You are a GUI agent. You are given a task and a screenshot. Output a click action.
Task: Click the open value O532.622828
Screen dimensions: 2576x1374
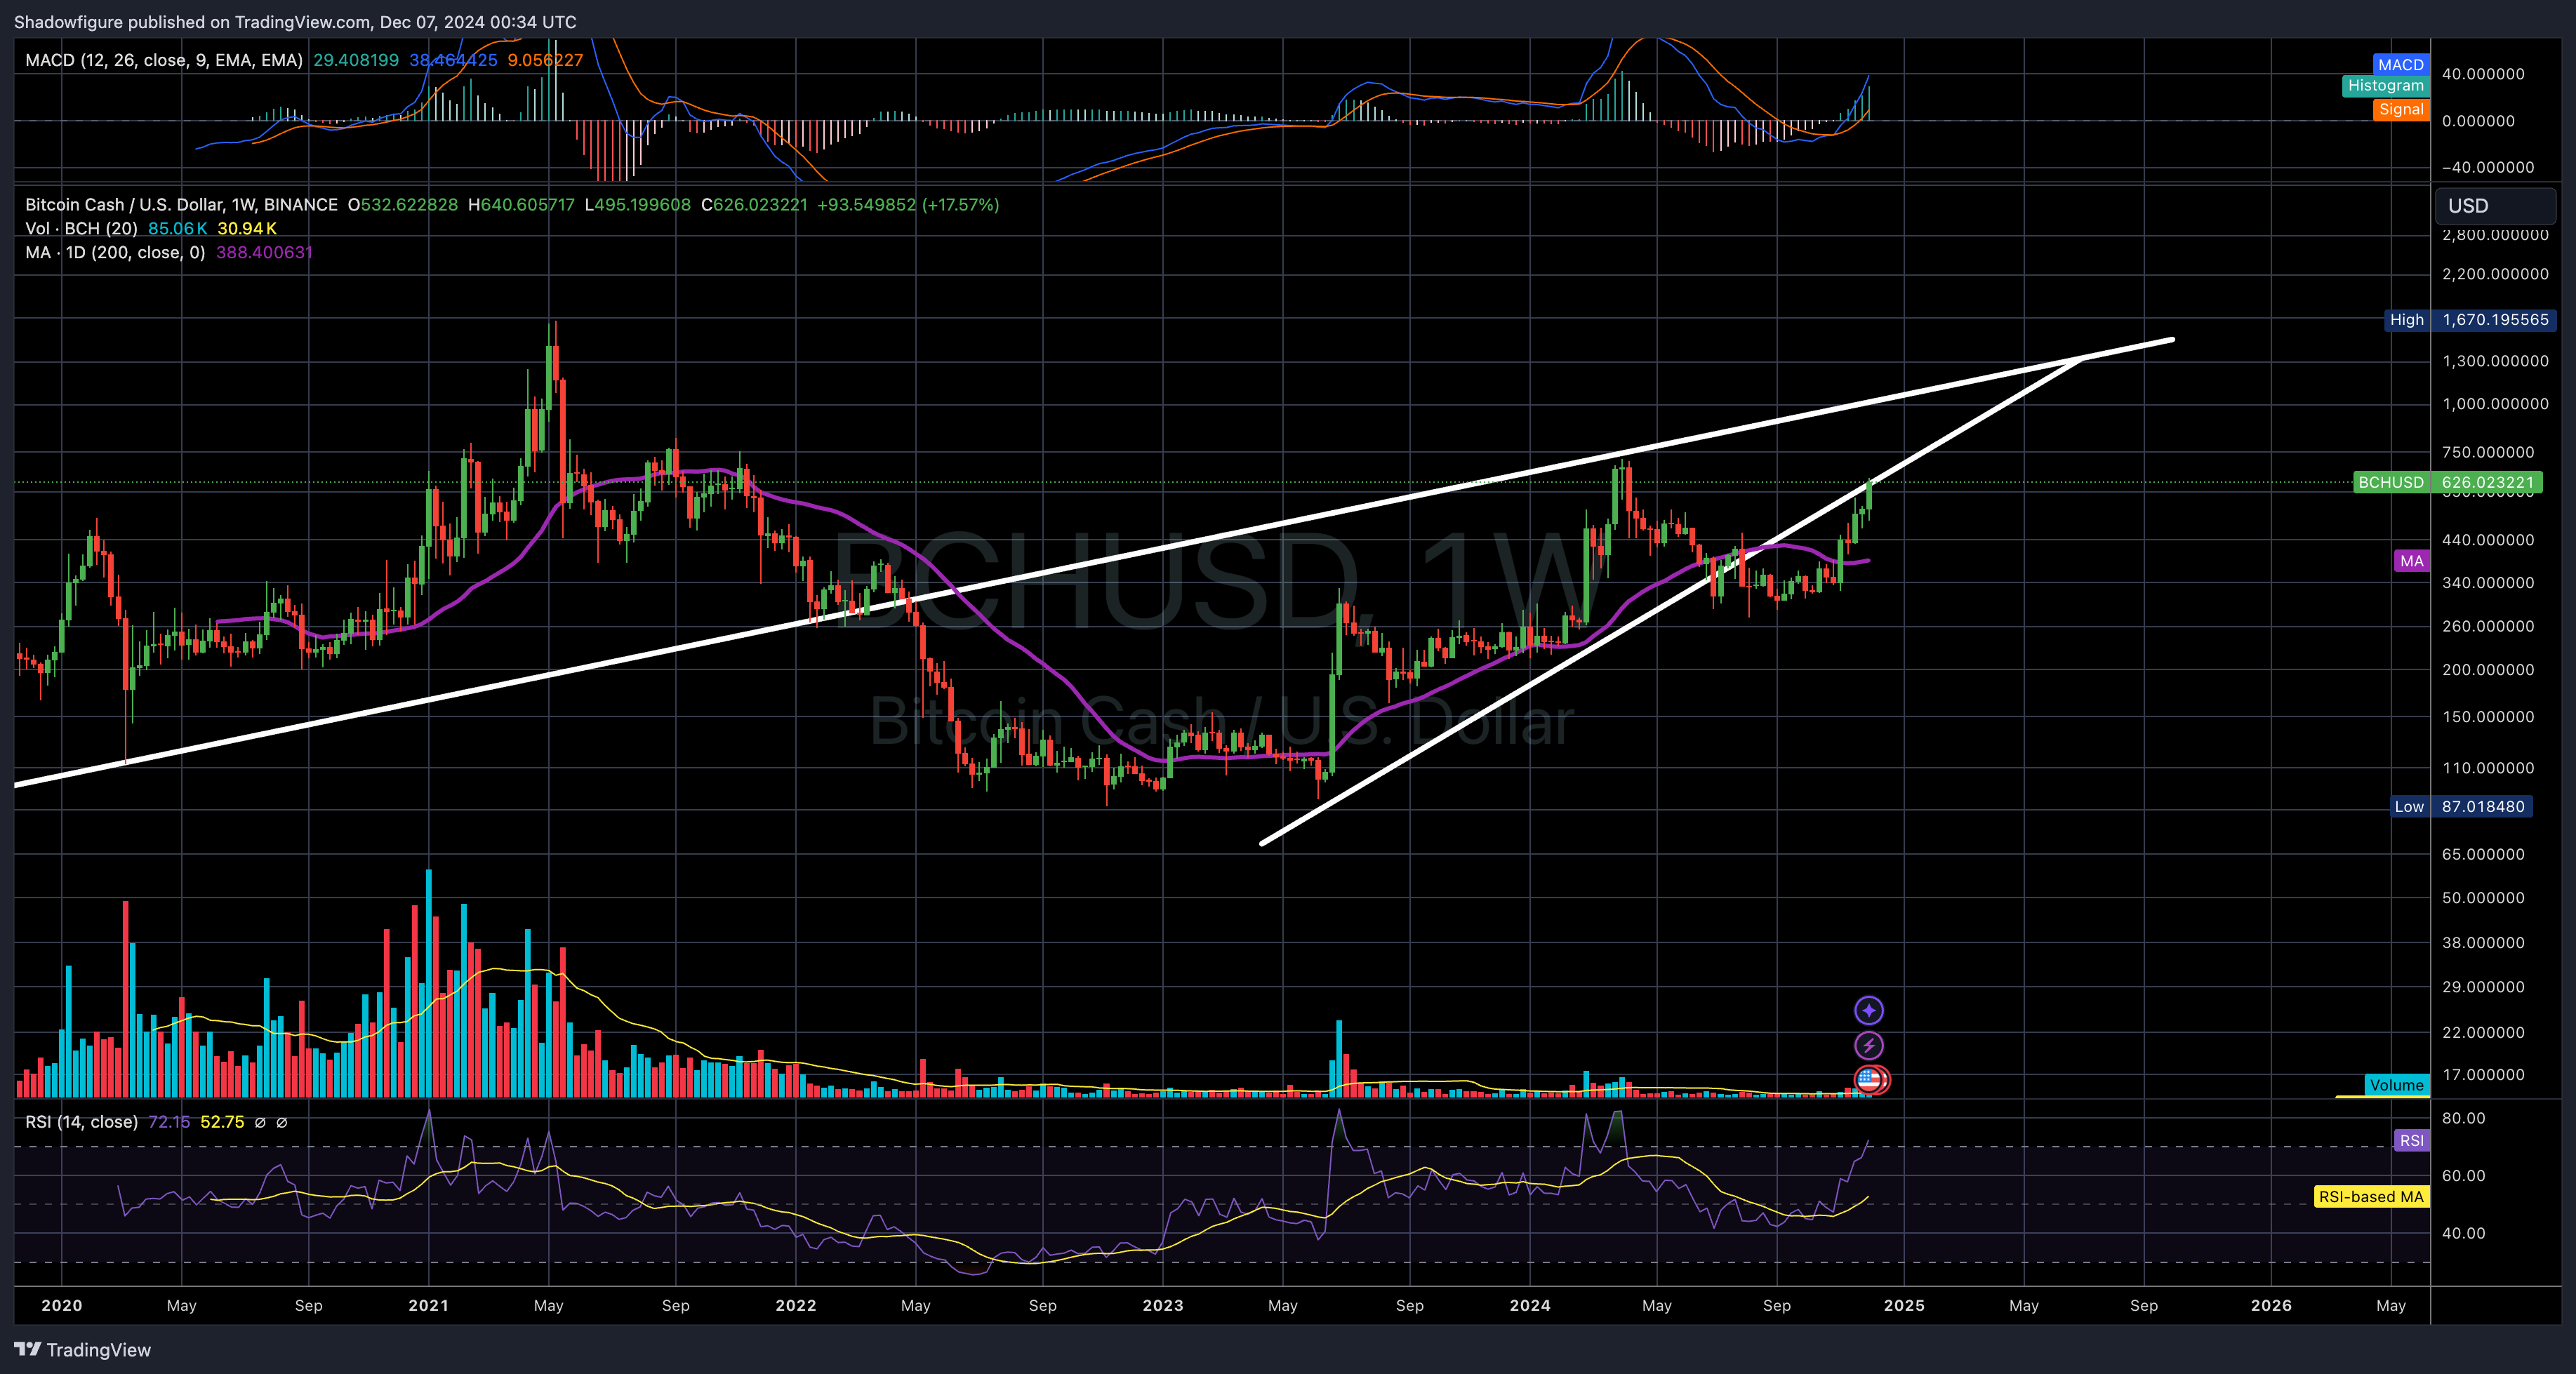402,205
